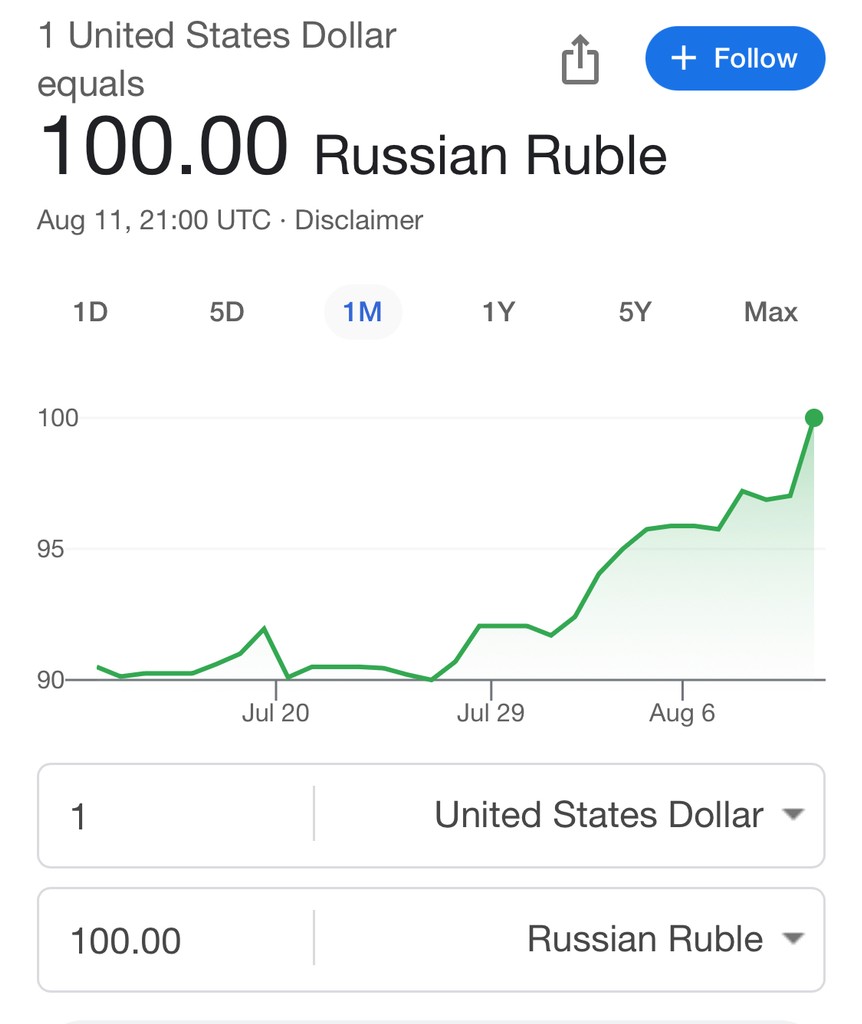The height and width of the screenshot is (1024, 862).
Task: Click the Jul 29 date marker on axis
Action: point(490,713)
